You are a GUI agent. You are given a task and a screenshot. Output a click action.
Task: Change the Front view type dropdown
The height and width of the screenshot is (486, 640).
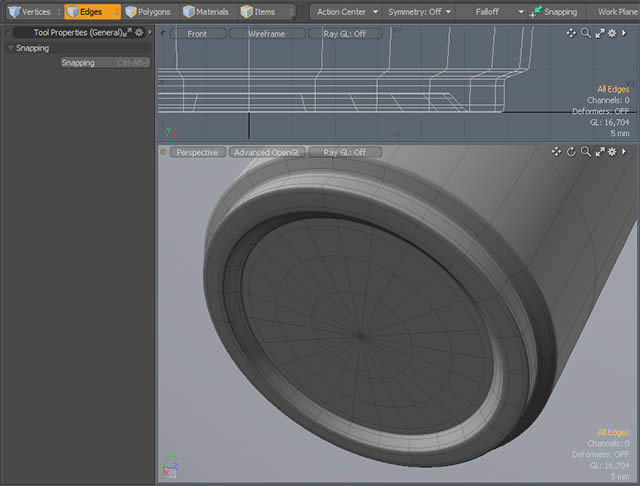coord(198,34)
